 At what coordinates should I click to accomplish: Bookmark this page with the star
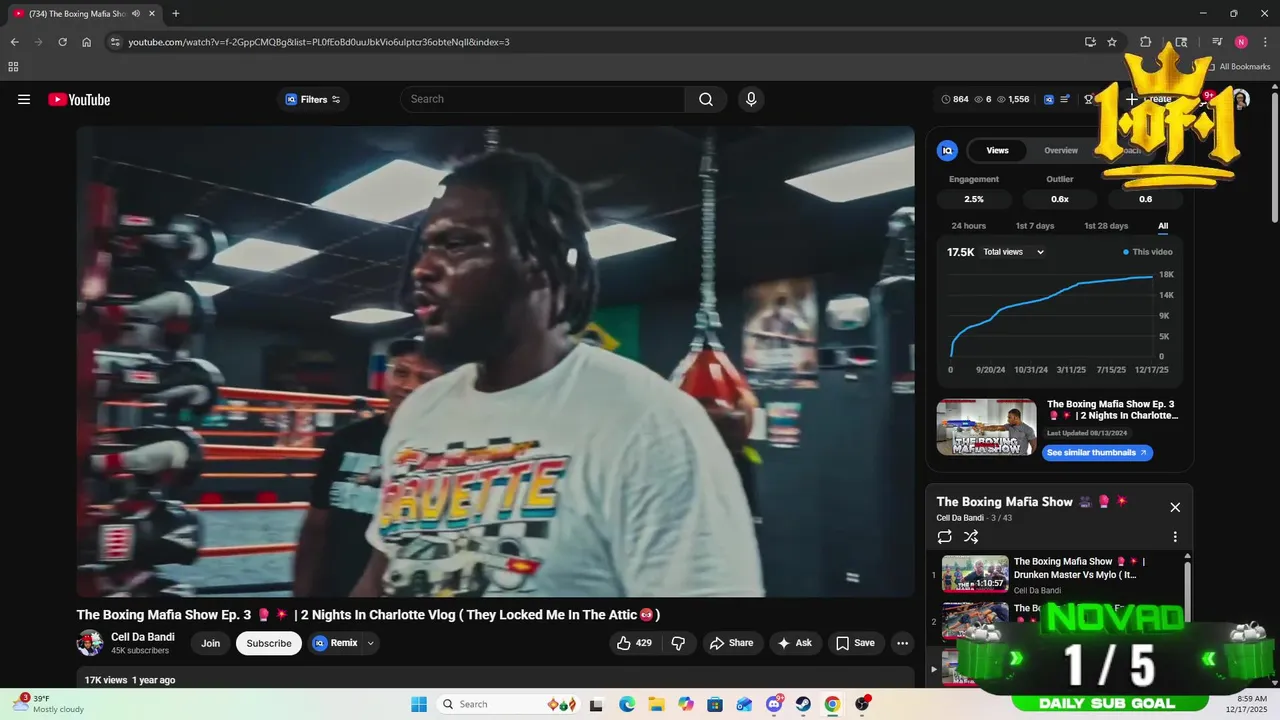coord(1112,42)
